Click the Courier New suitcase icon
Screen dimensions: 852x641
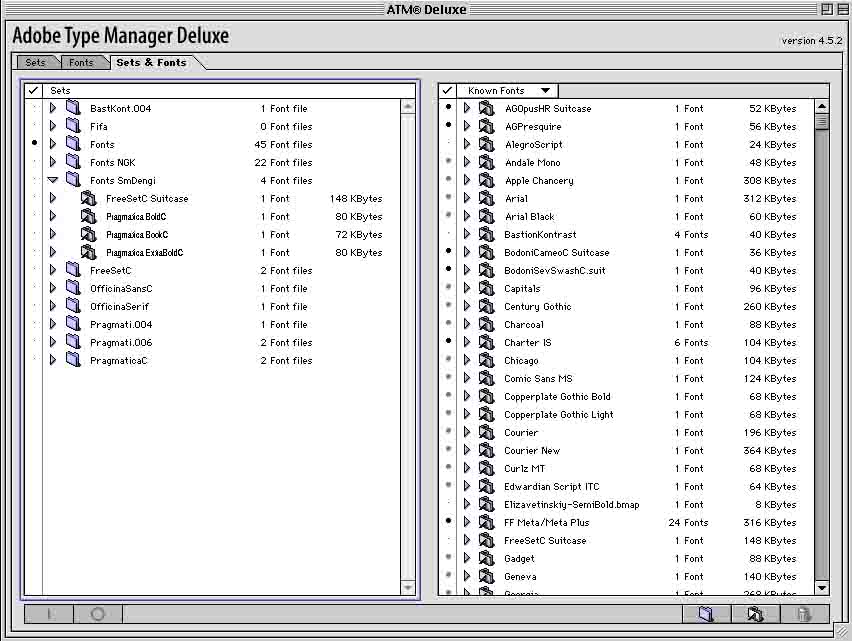tap(486, 450)
